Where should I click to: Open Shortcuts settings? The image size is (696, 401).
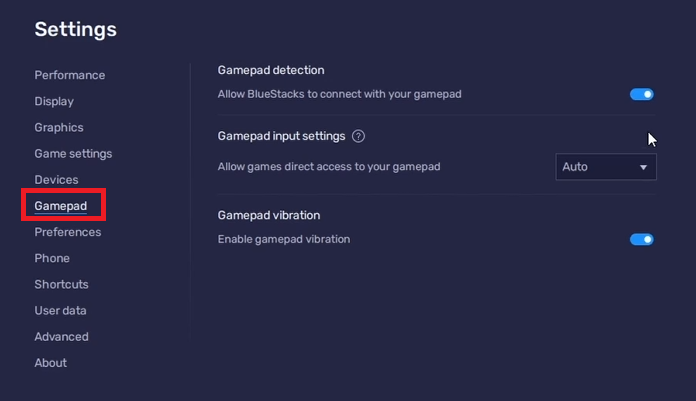(61, 284)
